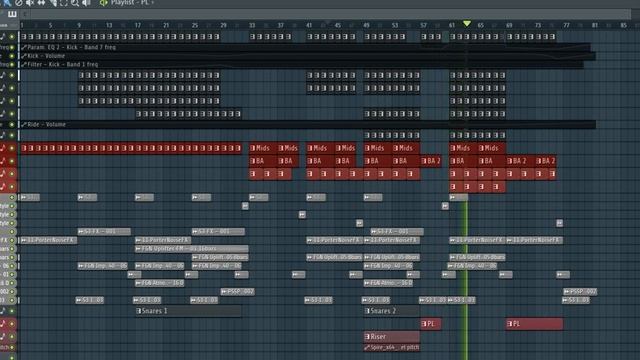Click bar 33 on the timeline ruler

pyautogui.click(x=252, y=25)
